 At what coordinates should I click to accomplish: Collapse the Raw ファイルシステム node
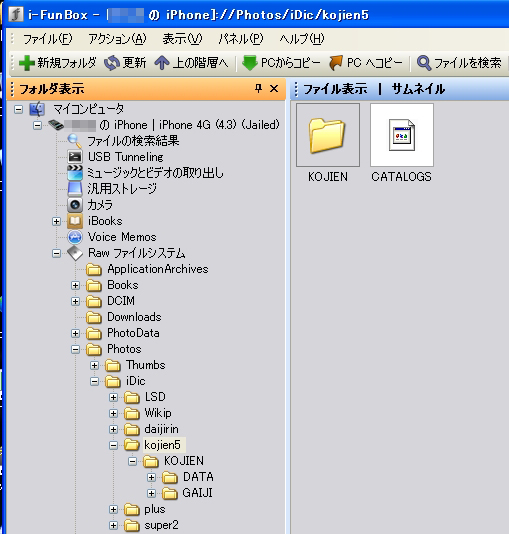click(x=57, y=253)
